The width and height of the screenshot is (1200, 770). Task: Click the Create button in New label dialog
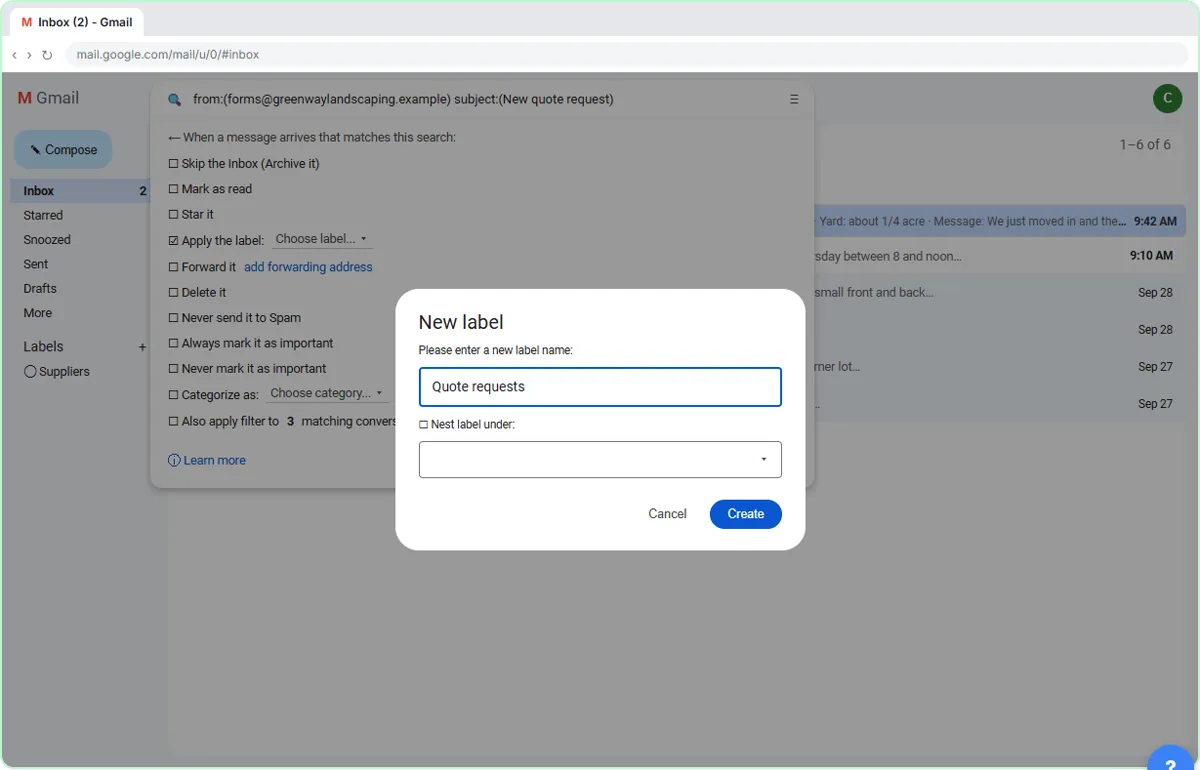[745, 514]
